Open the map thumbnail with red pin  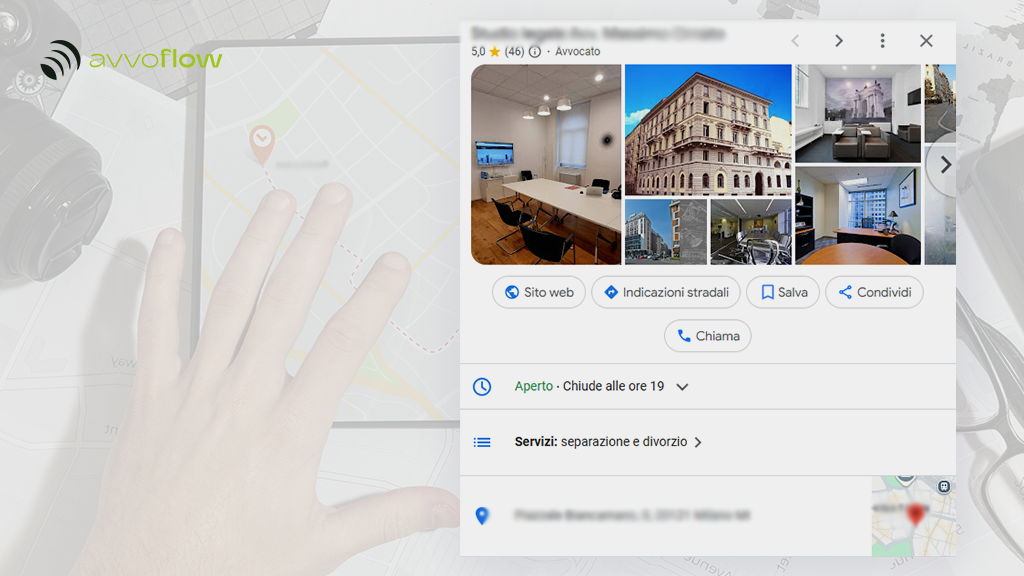[913, 516]
